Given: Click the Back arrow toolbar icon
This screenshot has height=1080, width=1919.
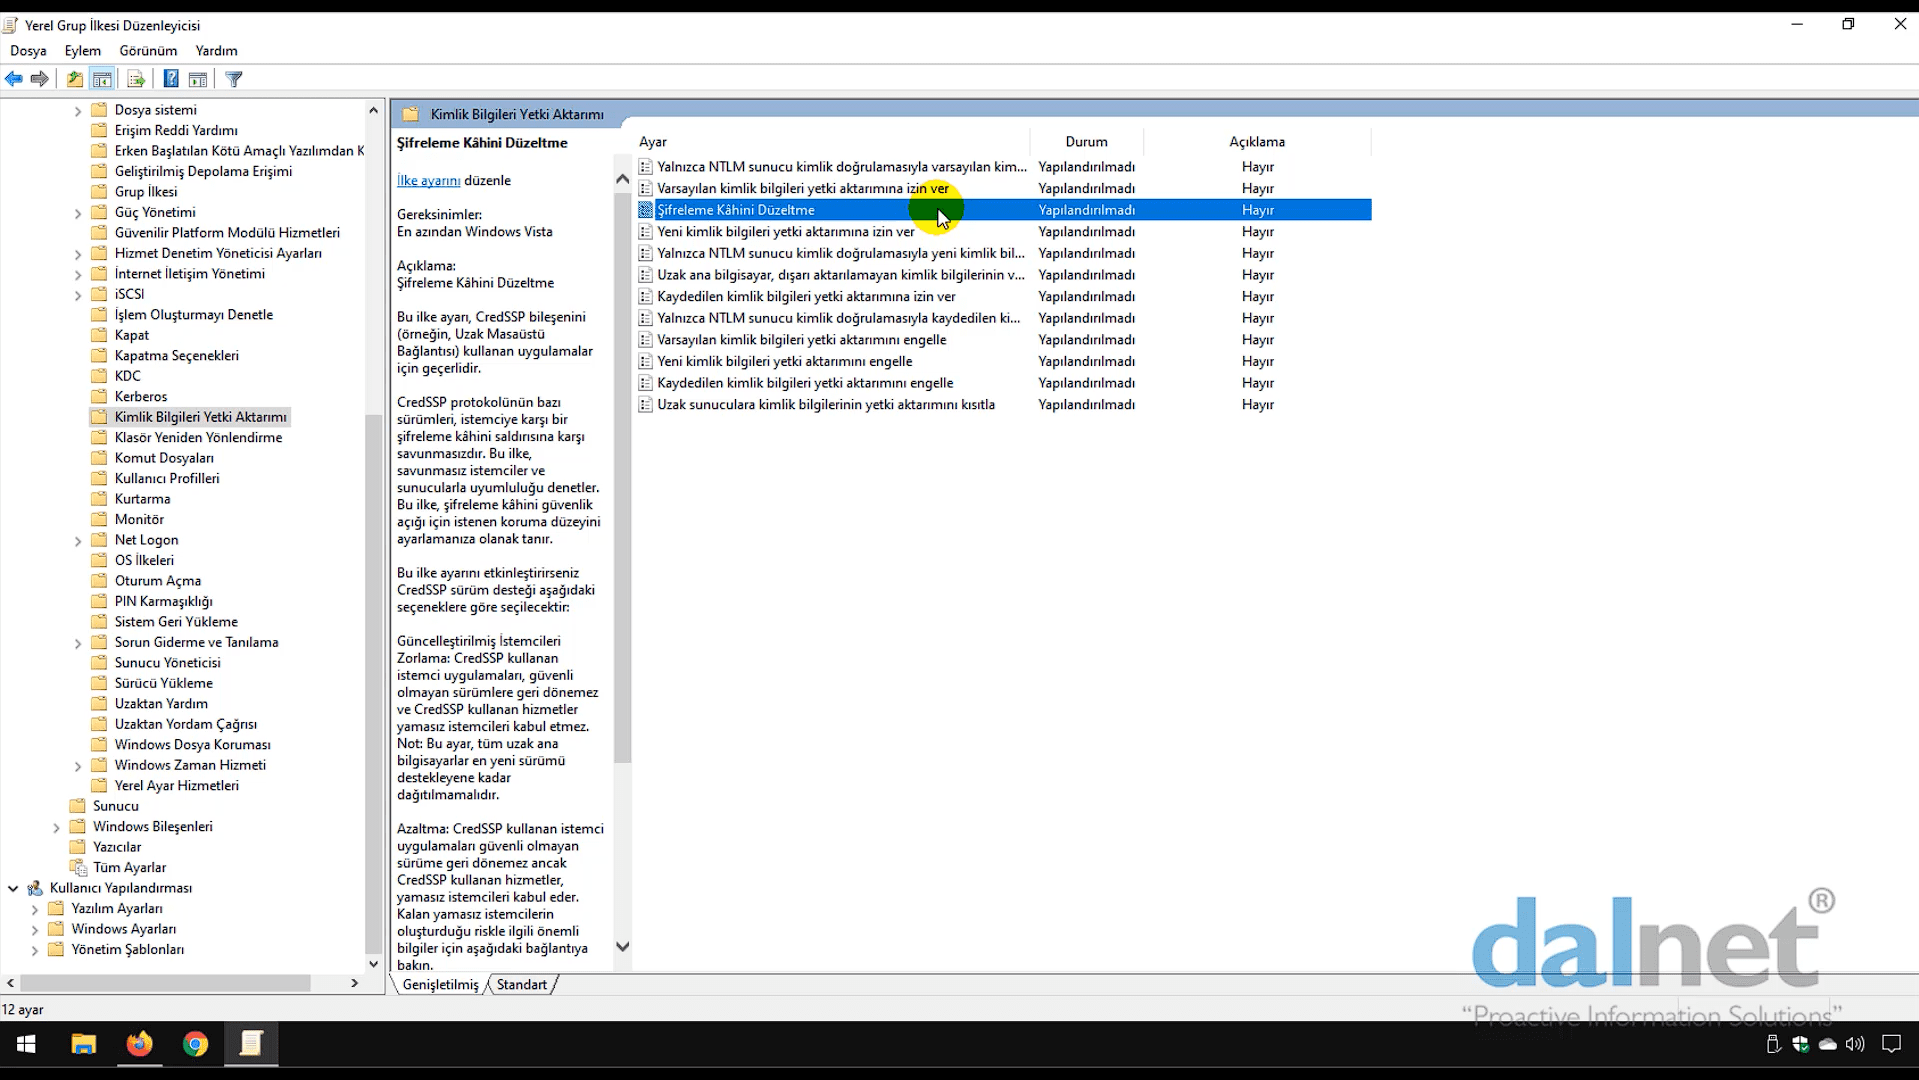Looking at the screenshot, I should coord(14,79).
